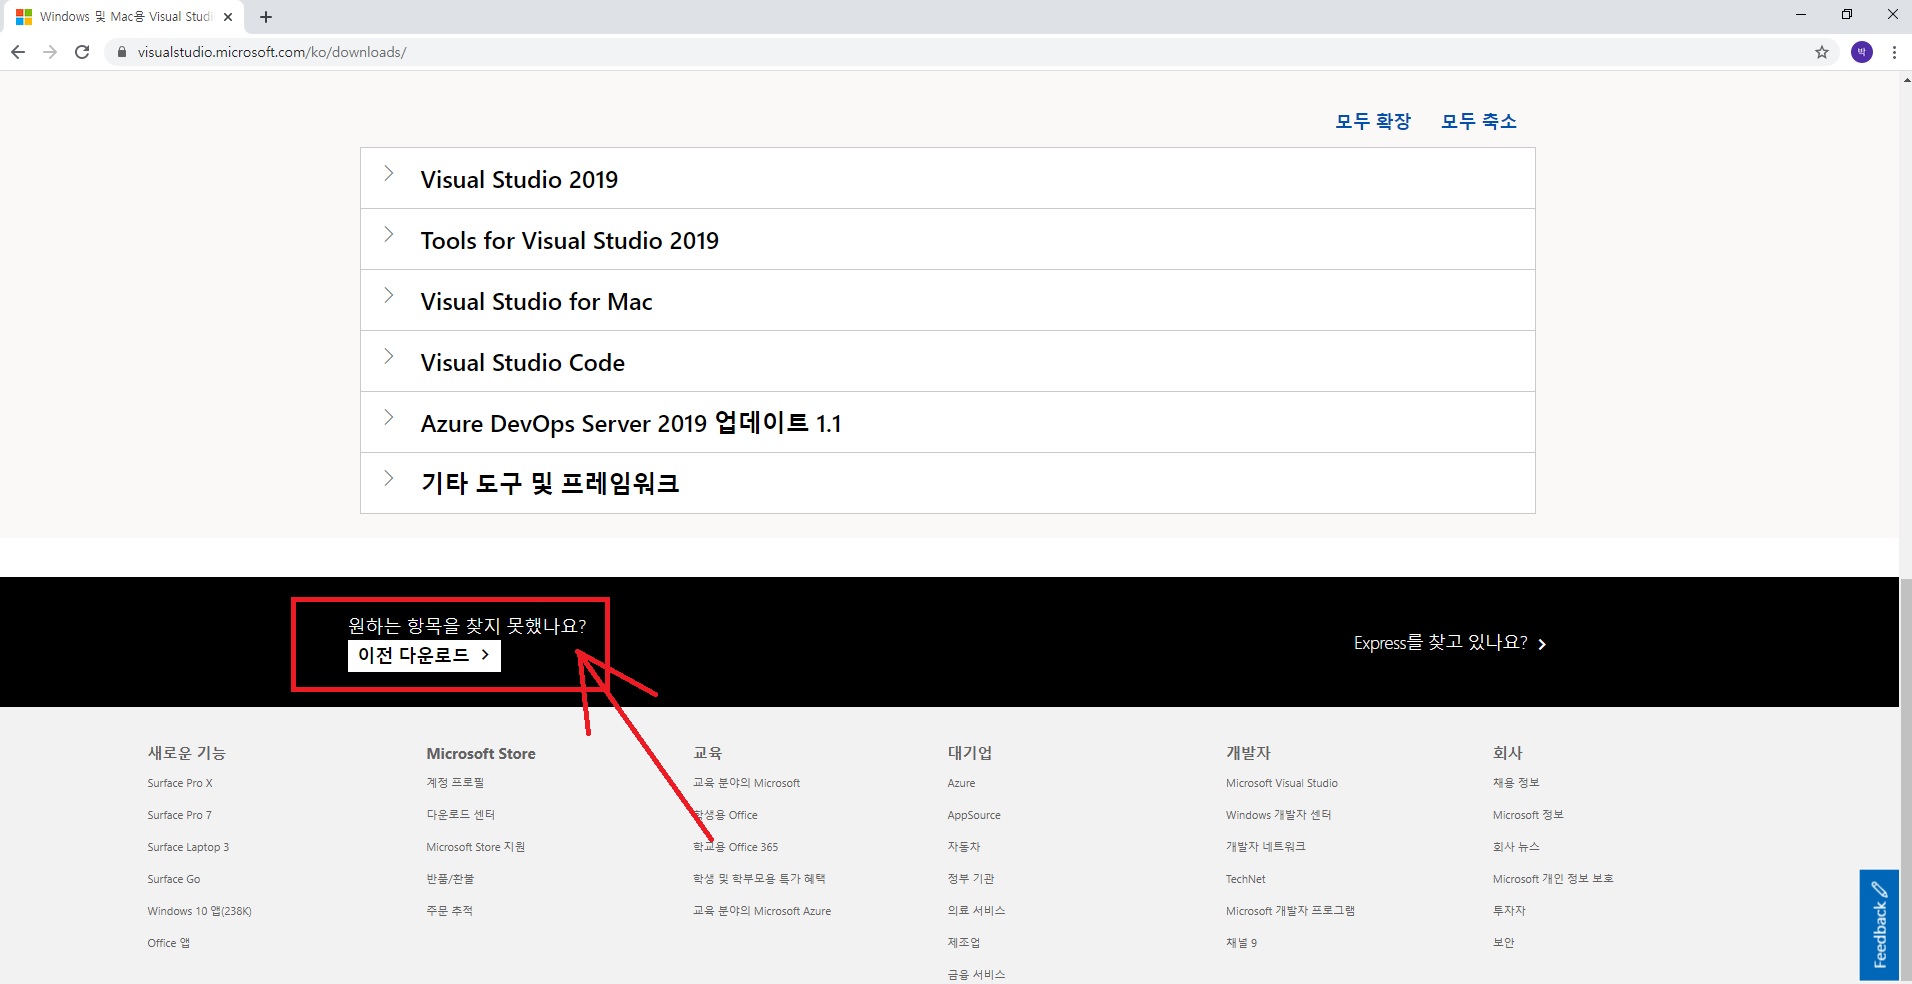1912x984 pixels.
Task: Bookmark this page with the star icon
Action: (1822, 52)
